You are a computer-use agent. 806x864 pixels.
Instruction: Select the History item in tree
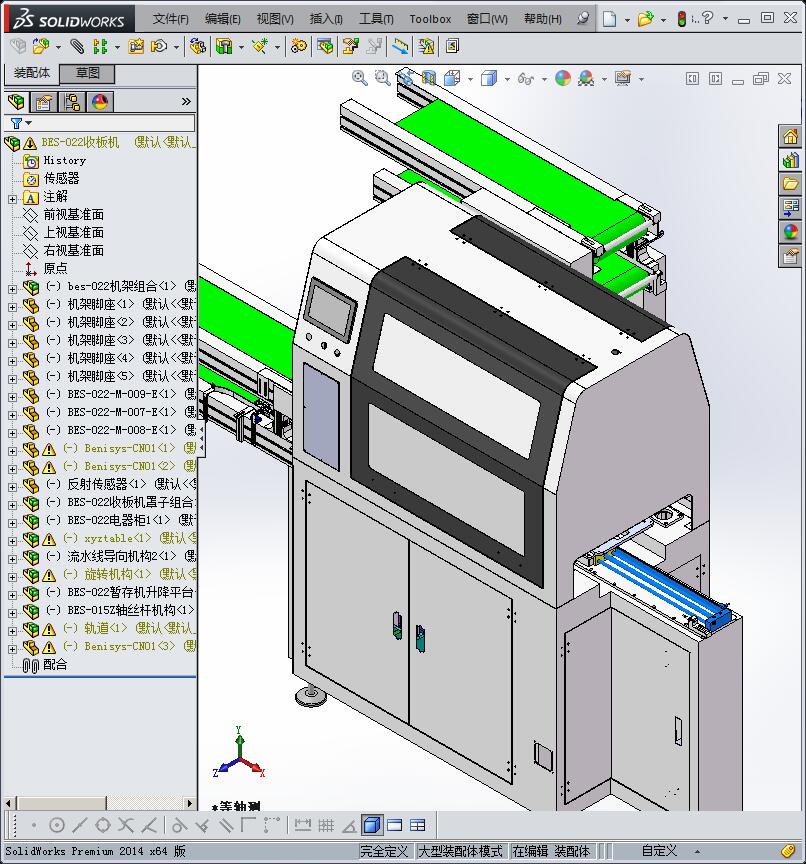64,161
